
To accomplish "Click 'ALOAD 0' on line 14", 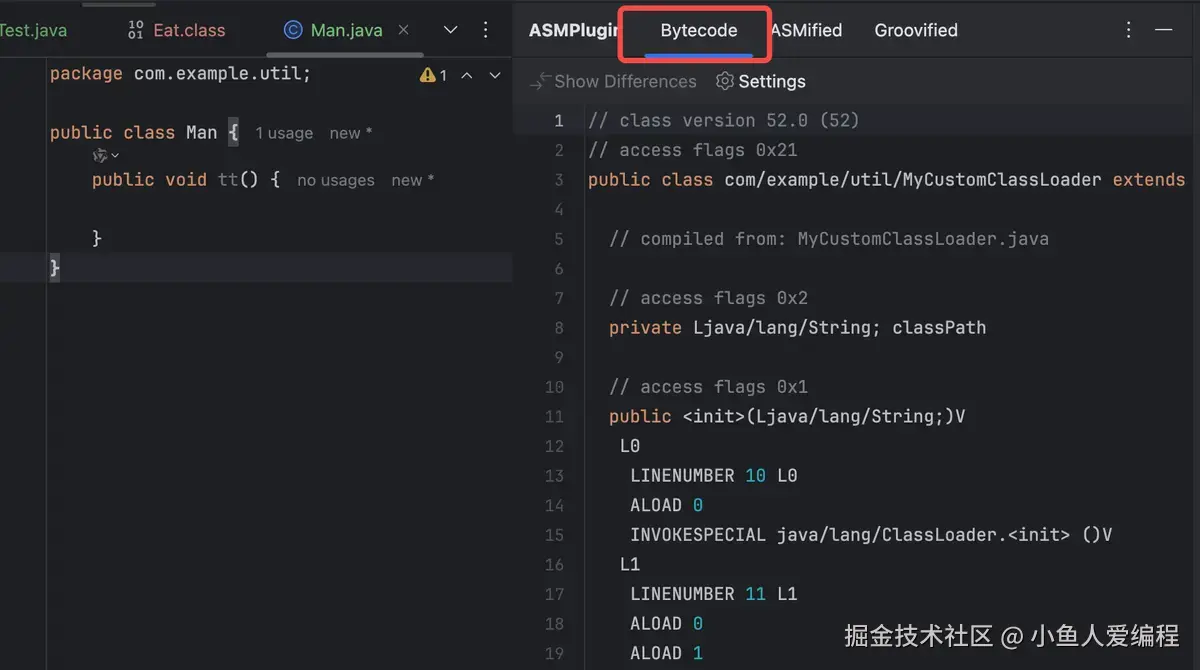I will (x=666, y=505).
